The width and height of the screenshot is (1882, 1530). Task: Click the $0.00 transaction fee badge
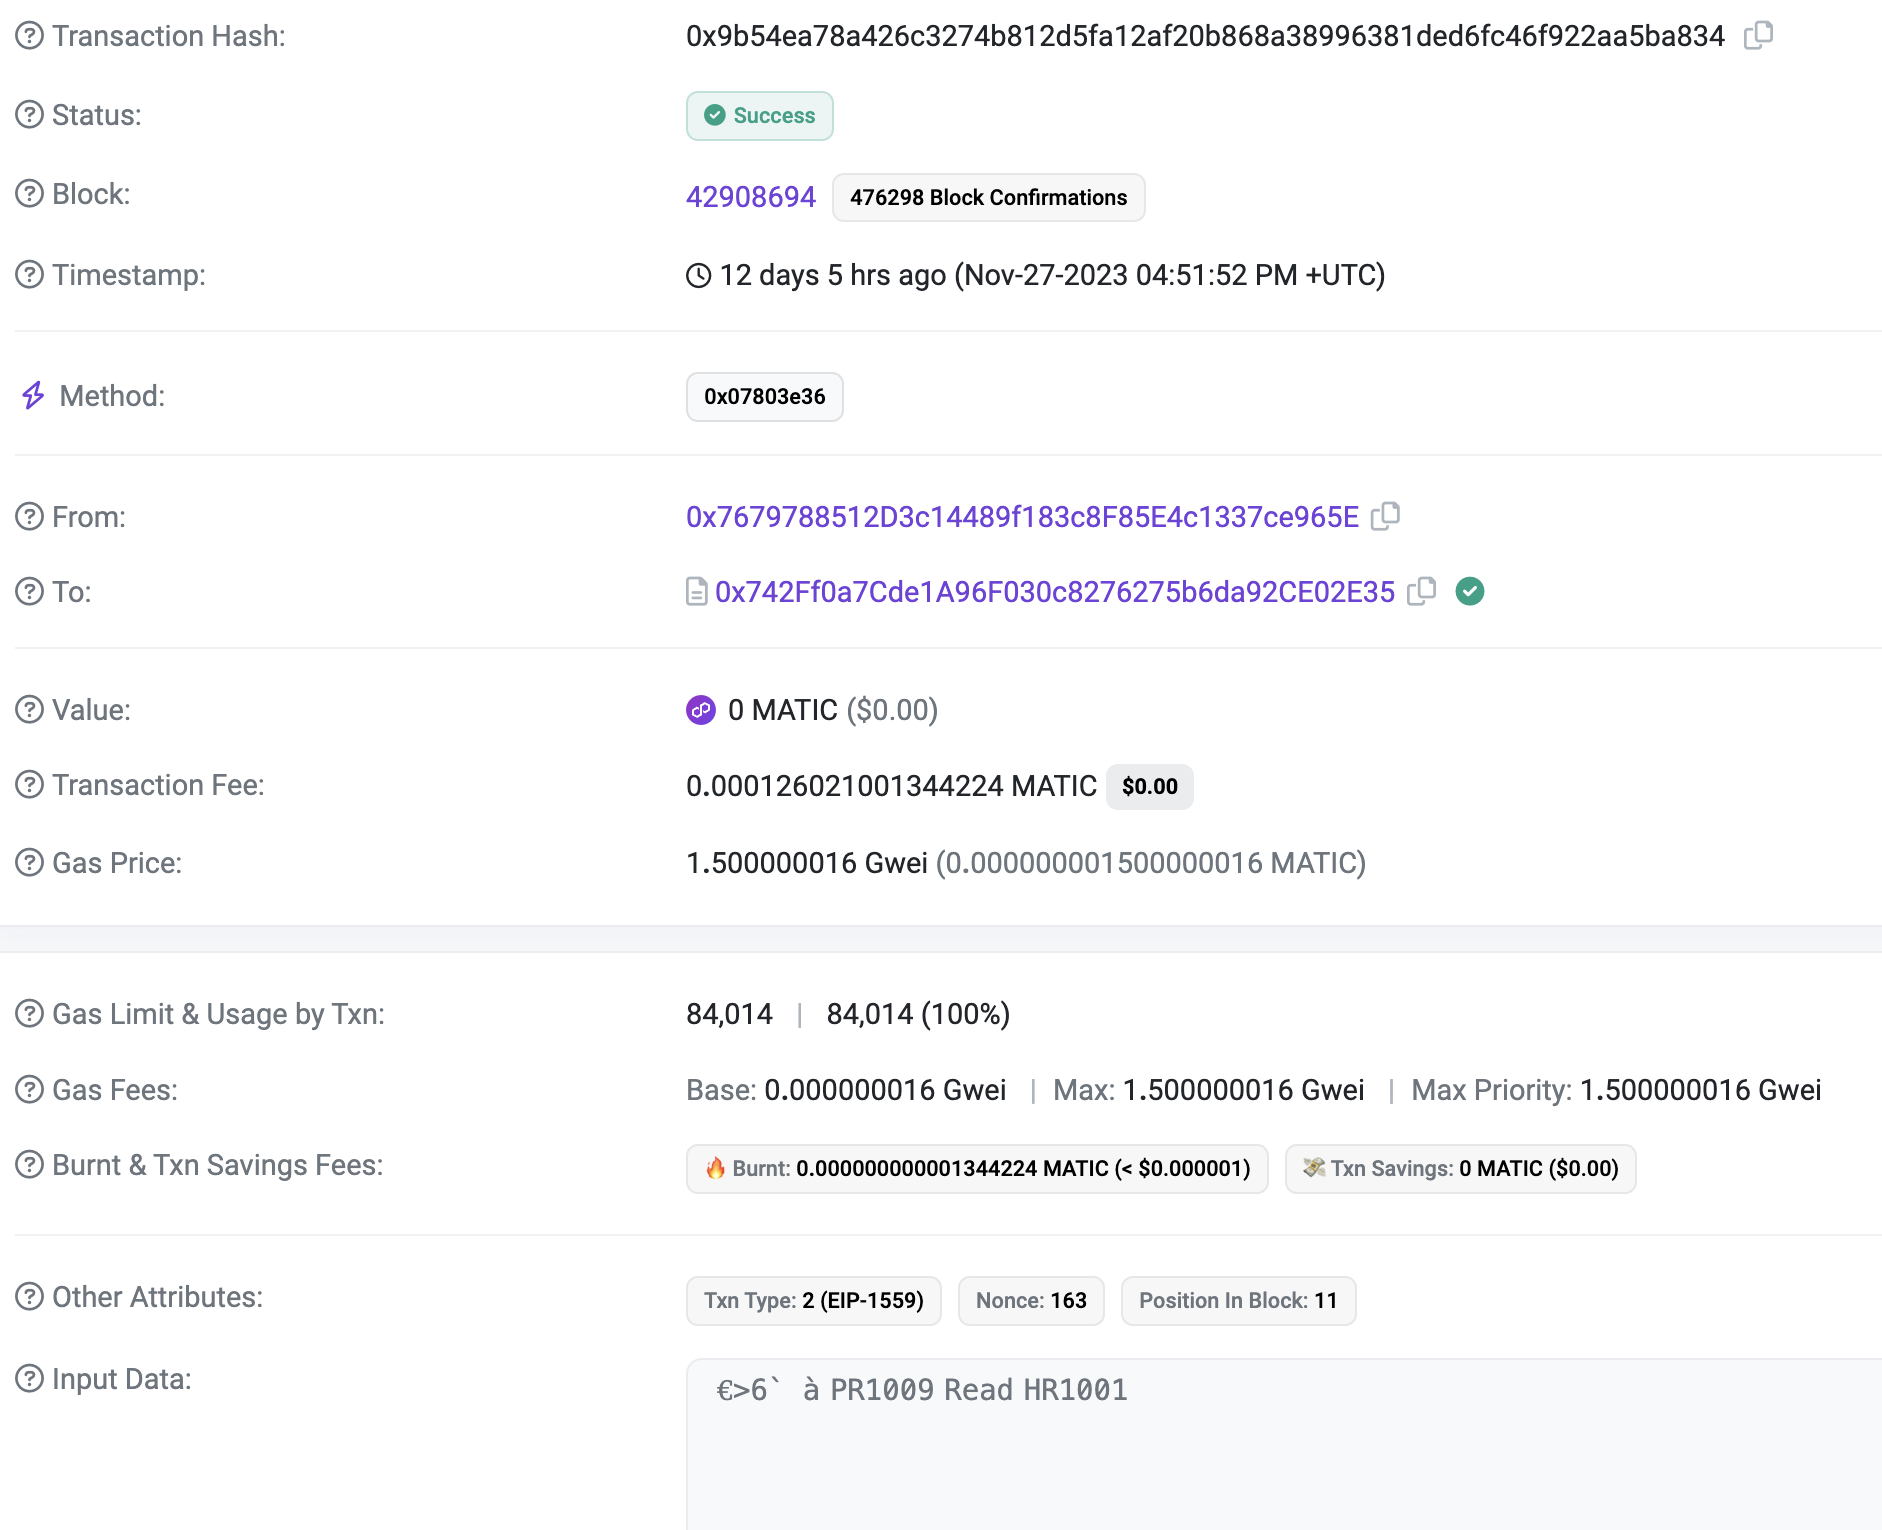click(x=1149, y=787)
